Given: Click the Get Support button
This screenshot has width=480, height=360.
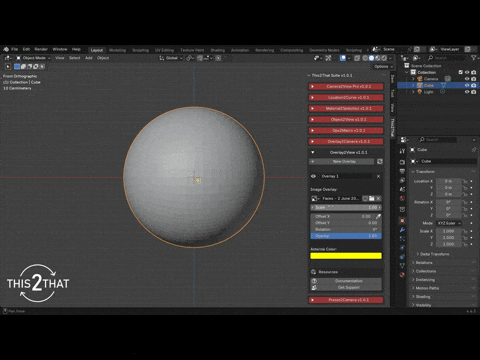Looking at the screenshot, I should click(x=346, y=287).
